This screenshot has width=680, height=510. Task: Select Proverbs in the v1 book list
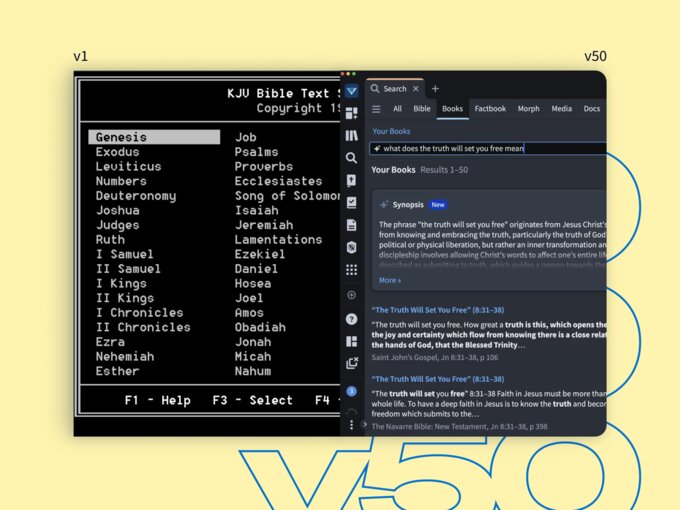tap(264, 167)
